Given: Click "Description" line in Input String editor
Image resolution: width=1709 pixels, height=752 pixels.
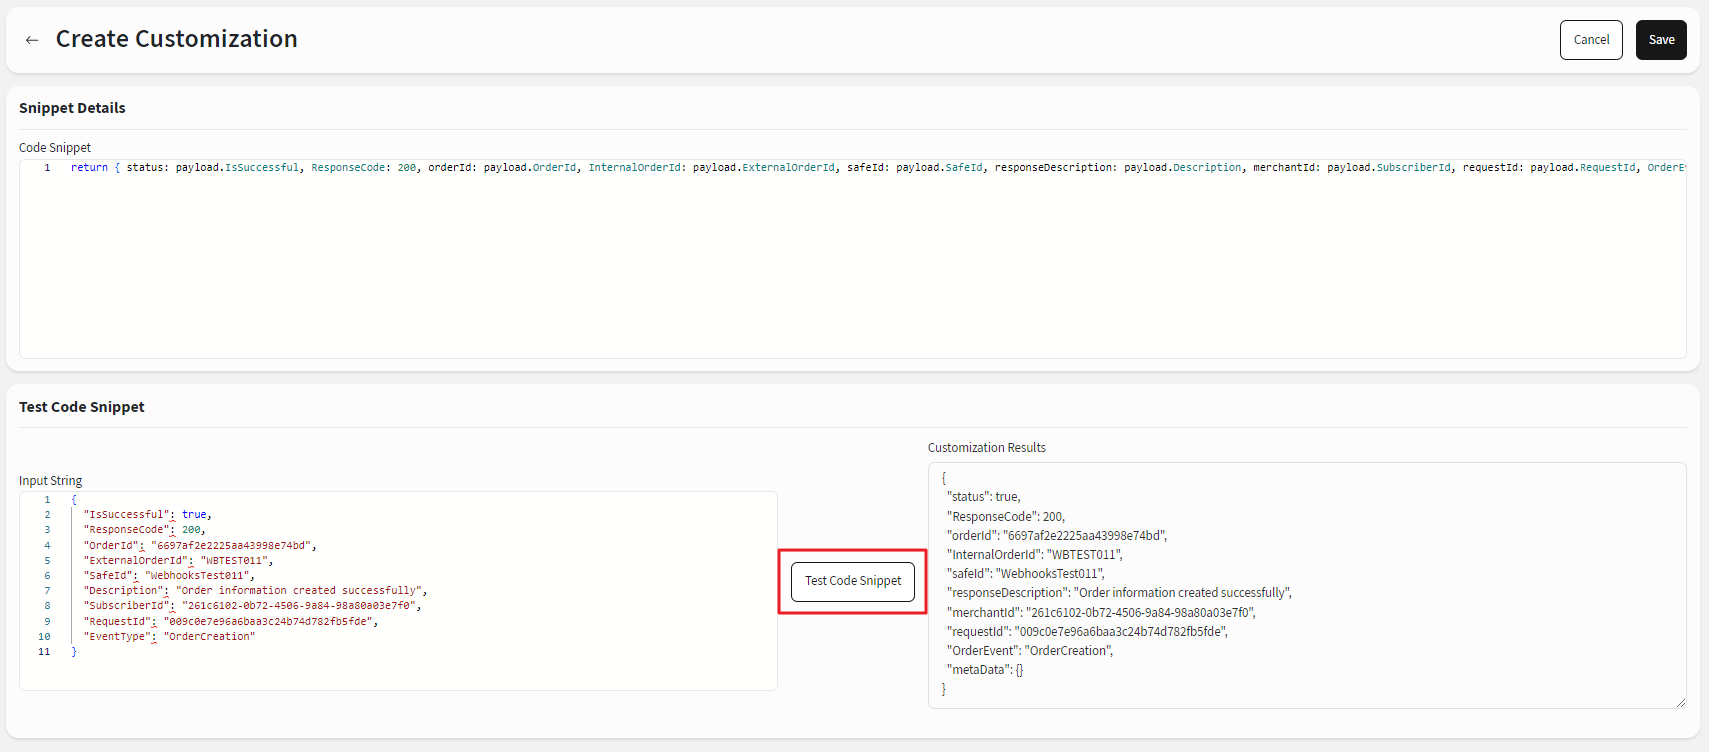Looking at the screenshot, I should coord(254,591).
